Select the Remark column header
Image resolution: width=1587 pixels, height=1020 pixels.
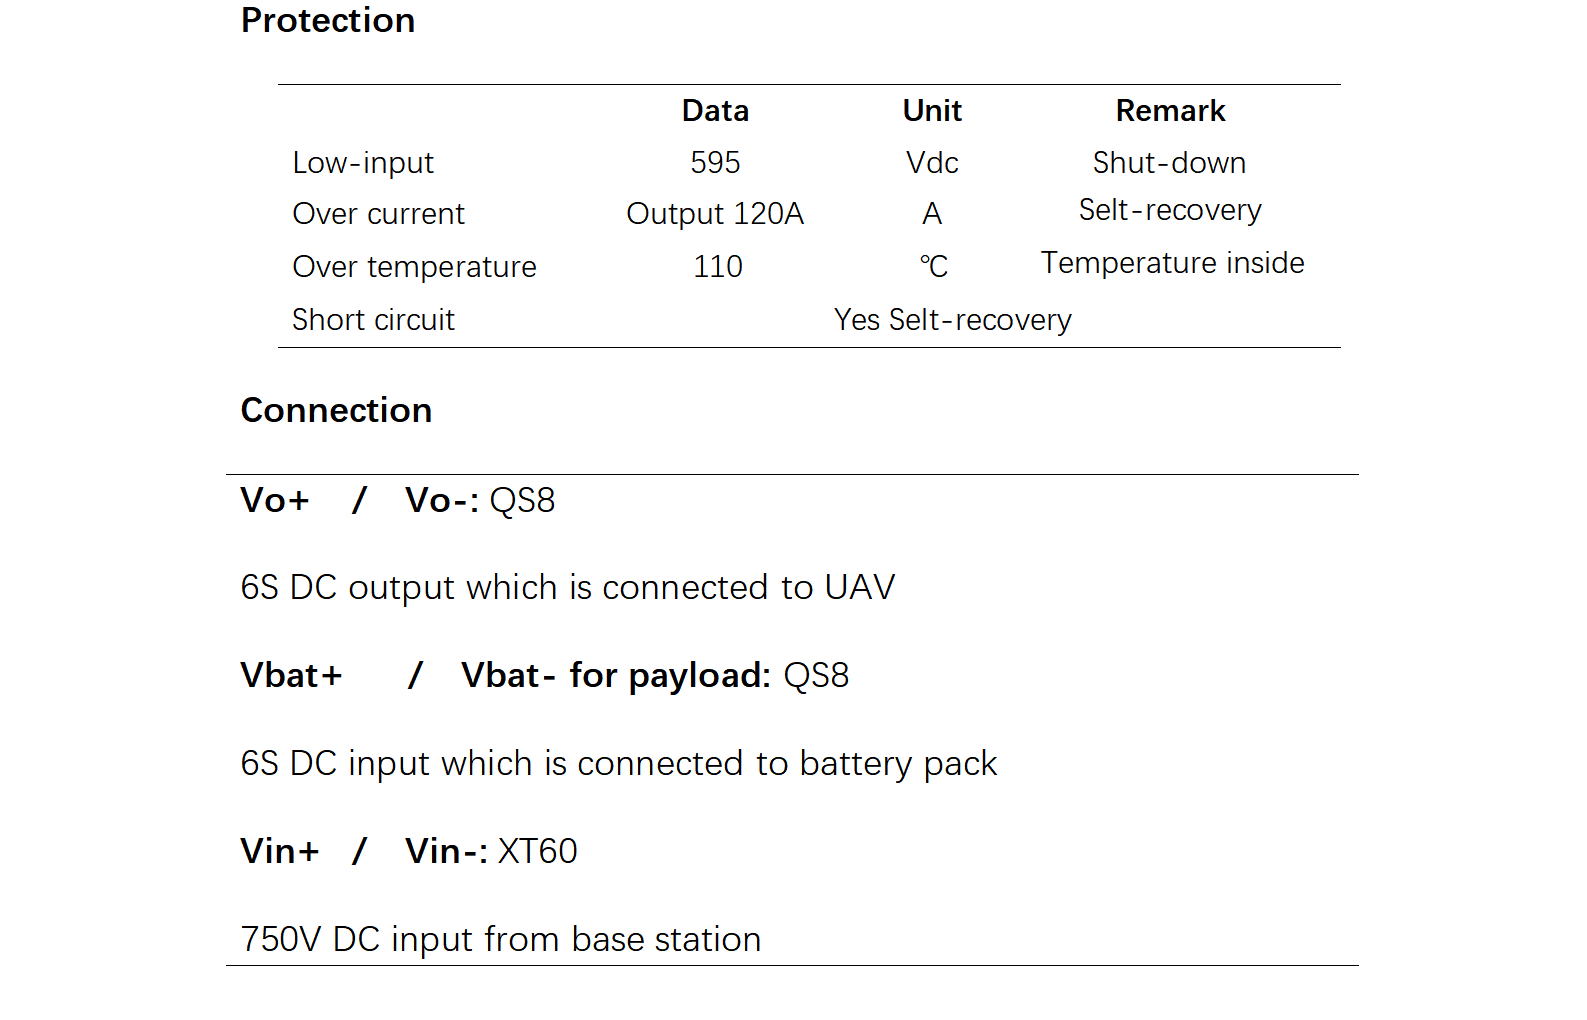[1170, 111]
